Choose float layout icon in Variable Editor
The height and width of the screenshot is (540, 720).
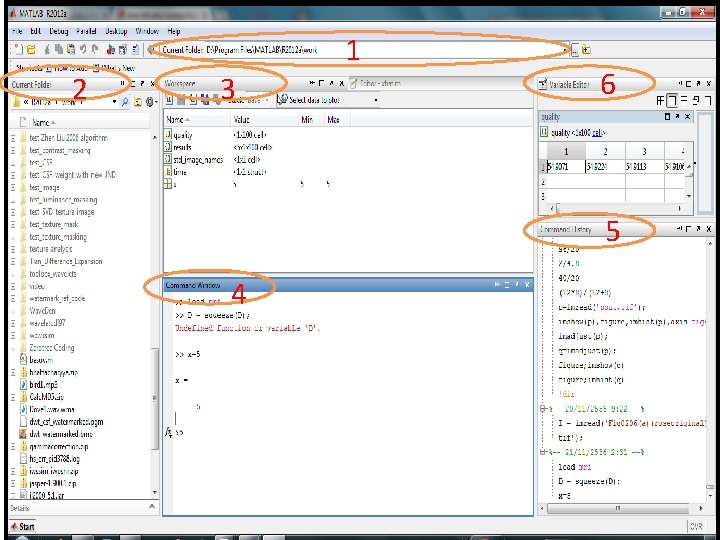(x=696, y=100)
